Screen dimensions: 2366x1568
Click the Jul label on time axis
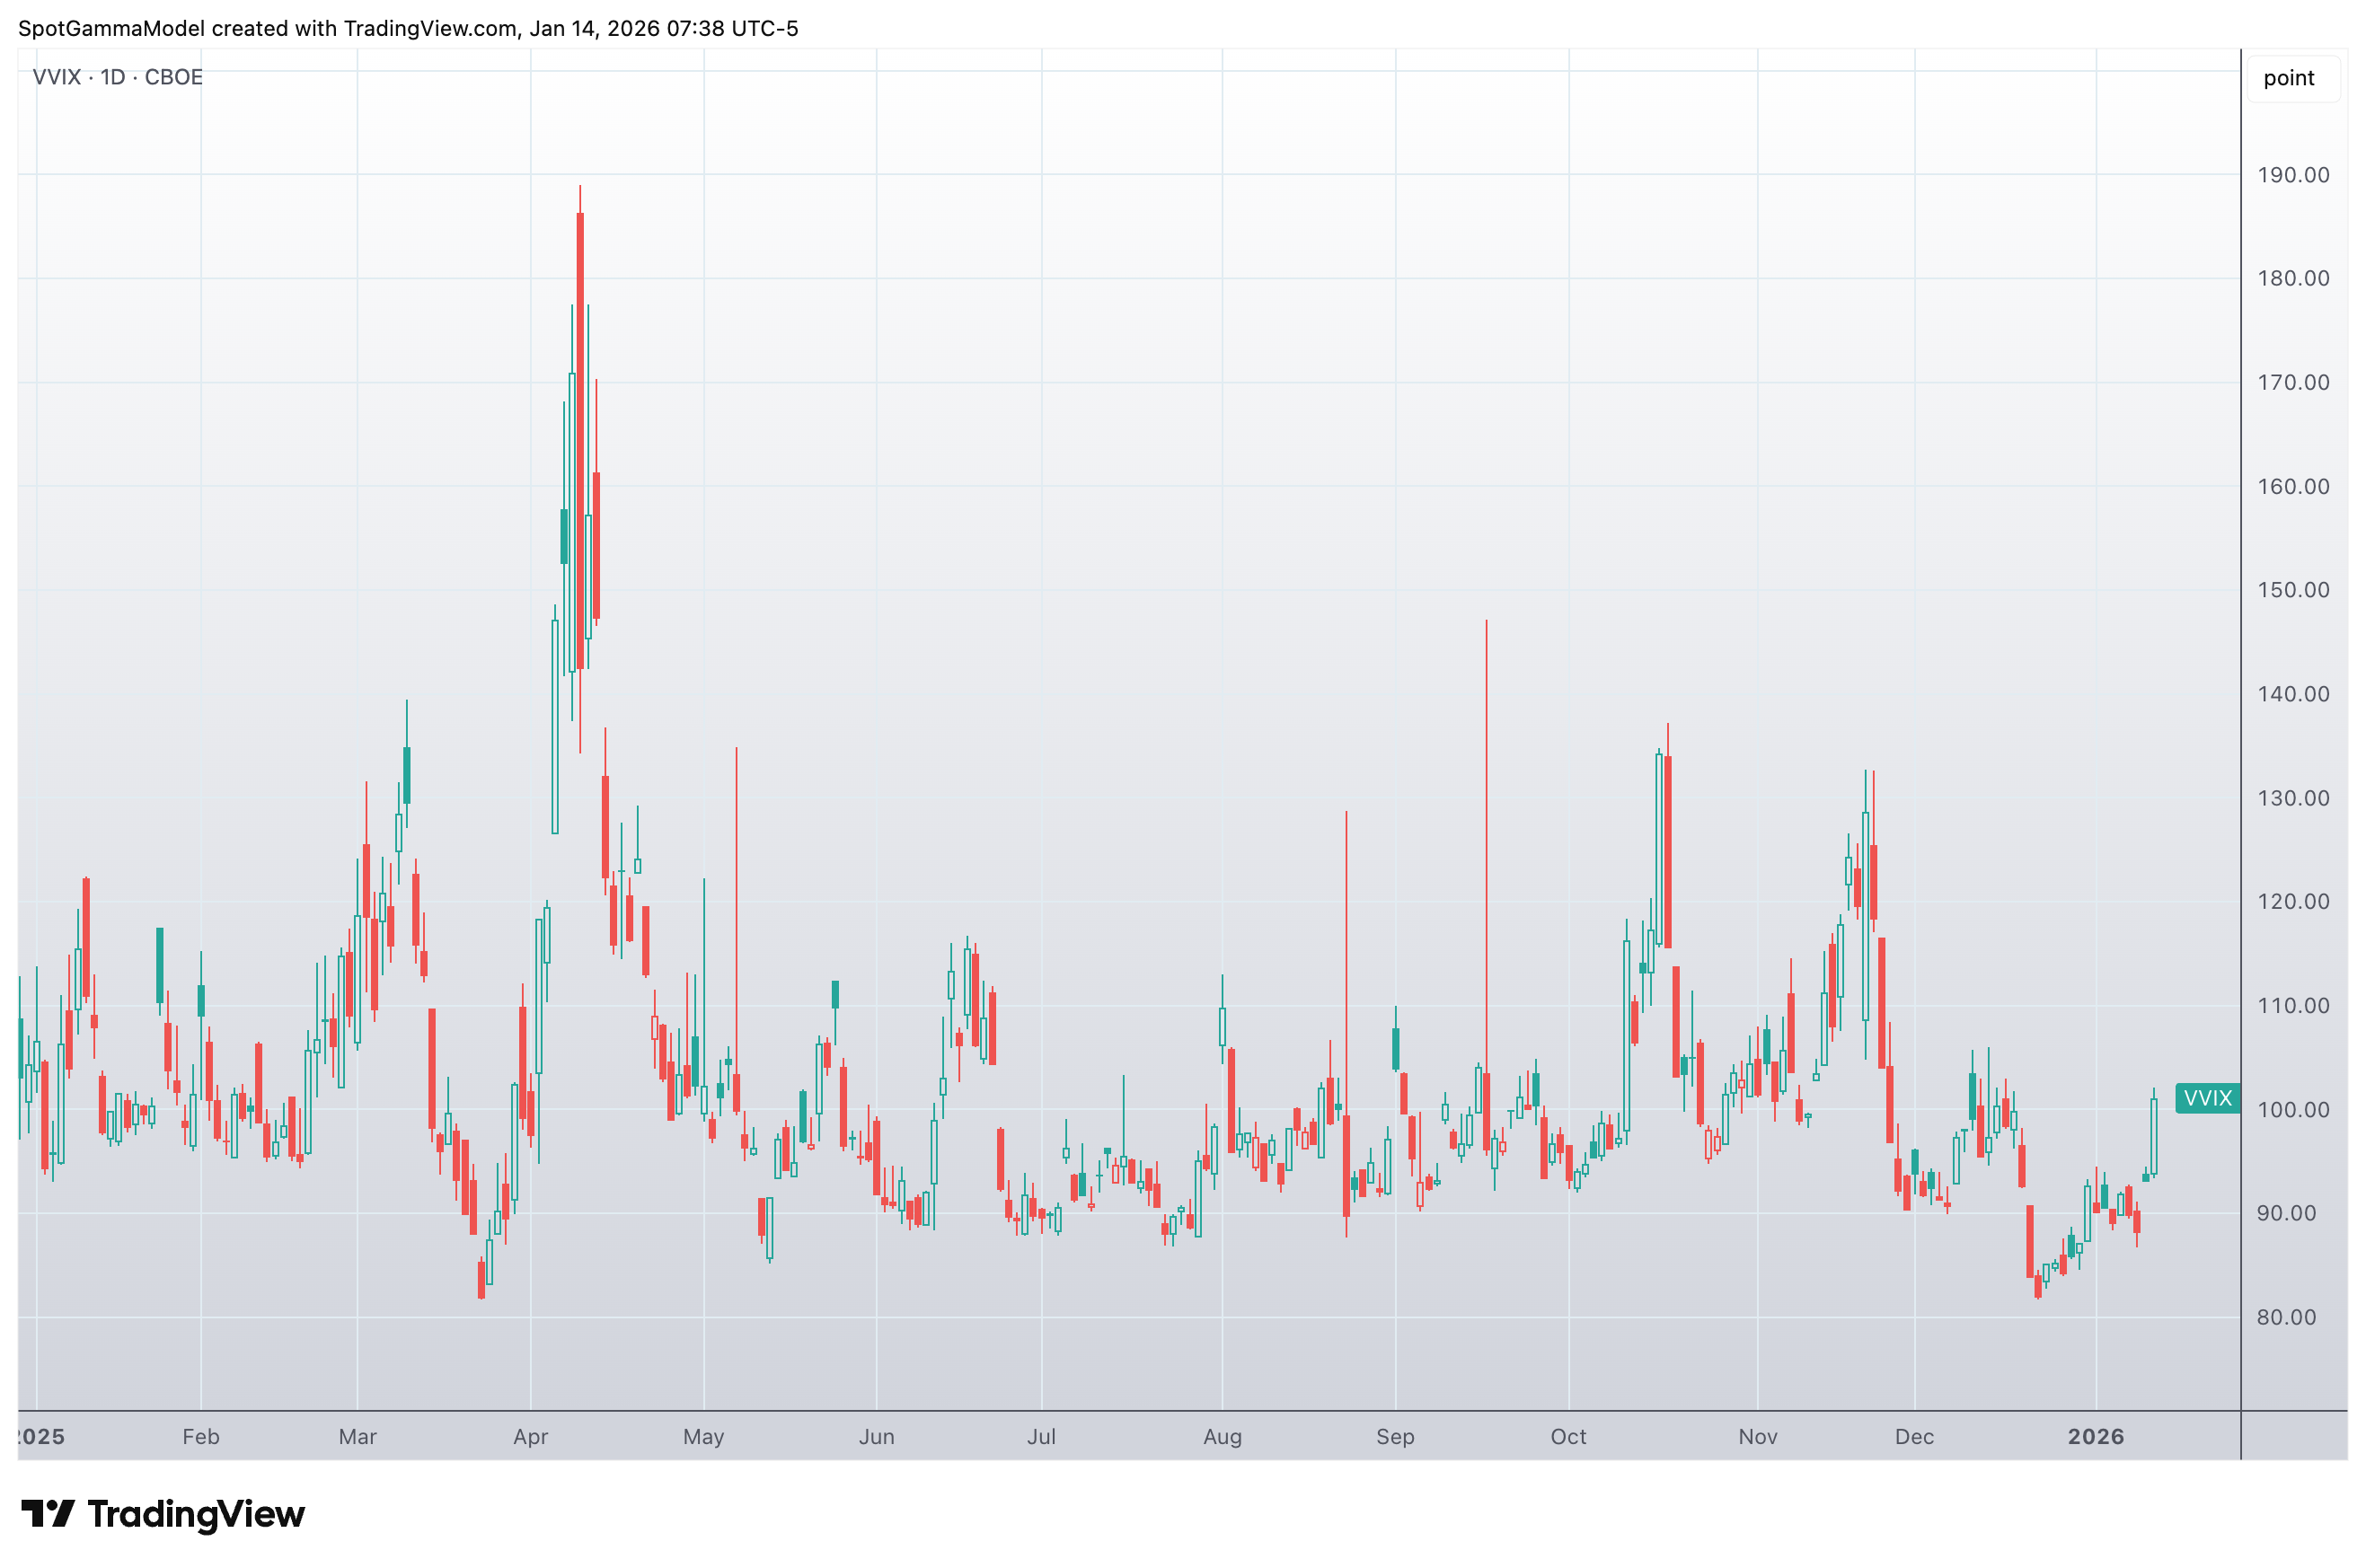coord(1040,1436)
